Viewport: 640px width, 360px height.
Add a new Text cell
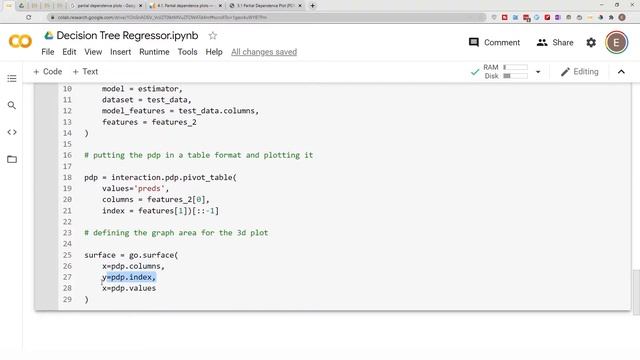[85, 71]
